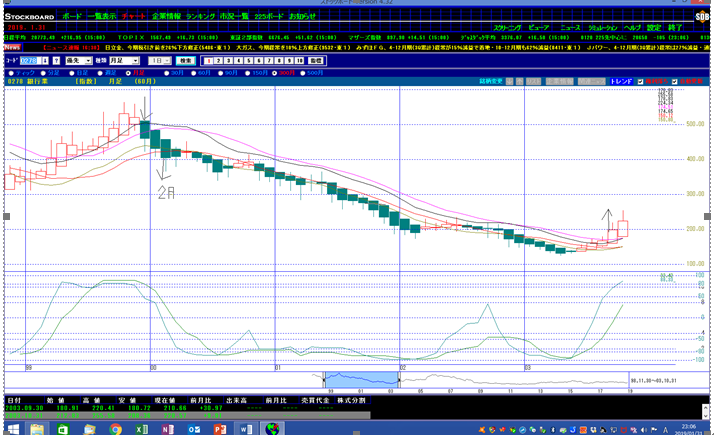The image size is (714, 435).
Task: Click the code spinner arrows beside 0278
Action: coord(45,61)
